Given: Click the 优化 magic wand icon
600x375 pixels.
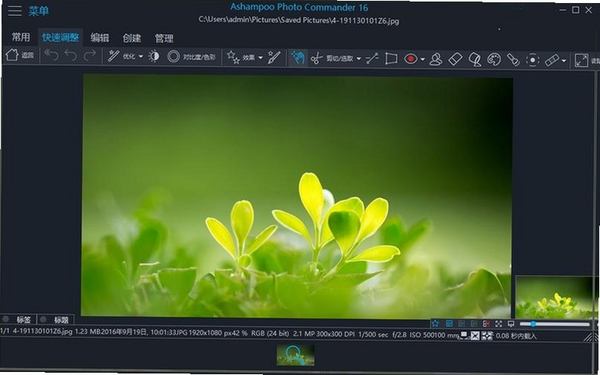Looking at the screenshot, I should [x=113, y=56].
